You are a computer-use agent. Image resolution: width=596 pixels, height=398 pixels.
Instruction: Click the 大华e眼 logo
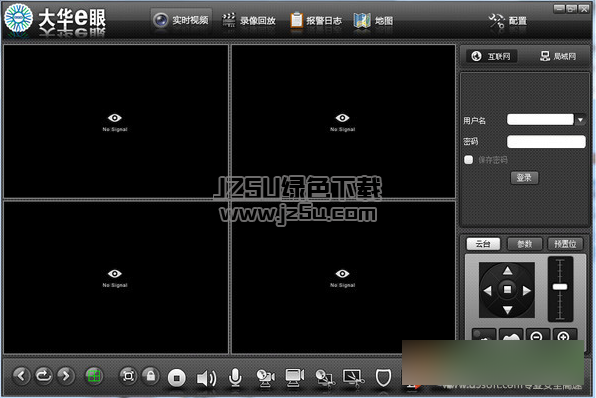point(55,19)
